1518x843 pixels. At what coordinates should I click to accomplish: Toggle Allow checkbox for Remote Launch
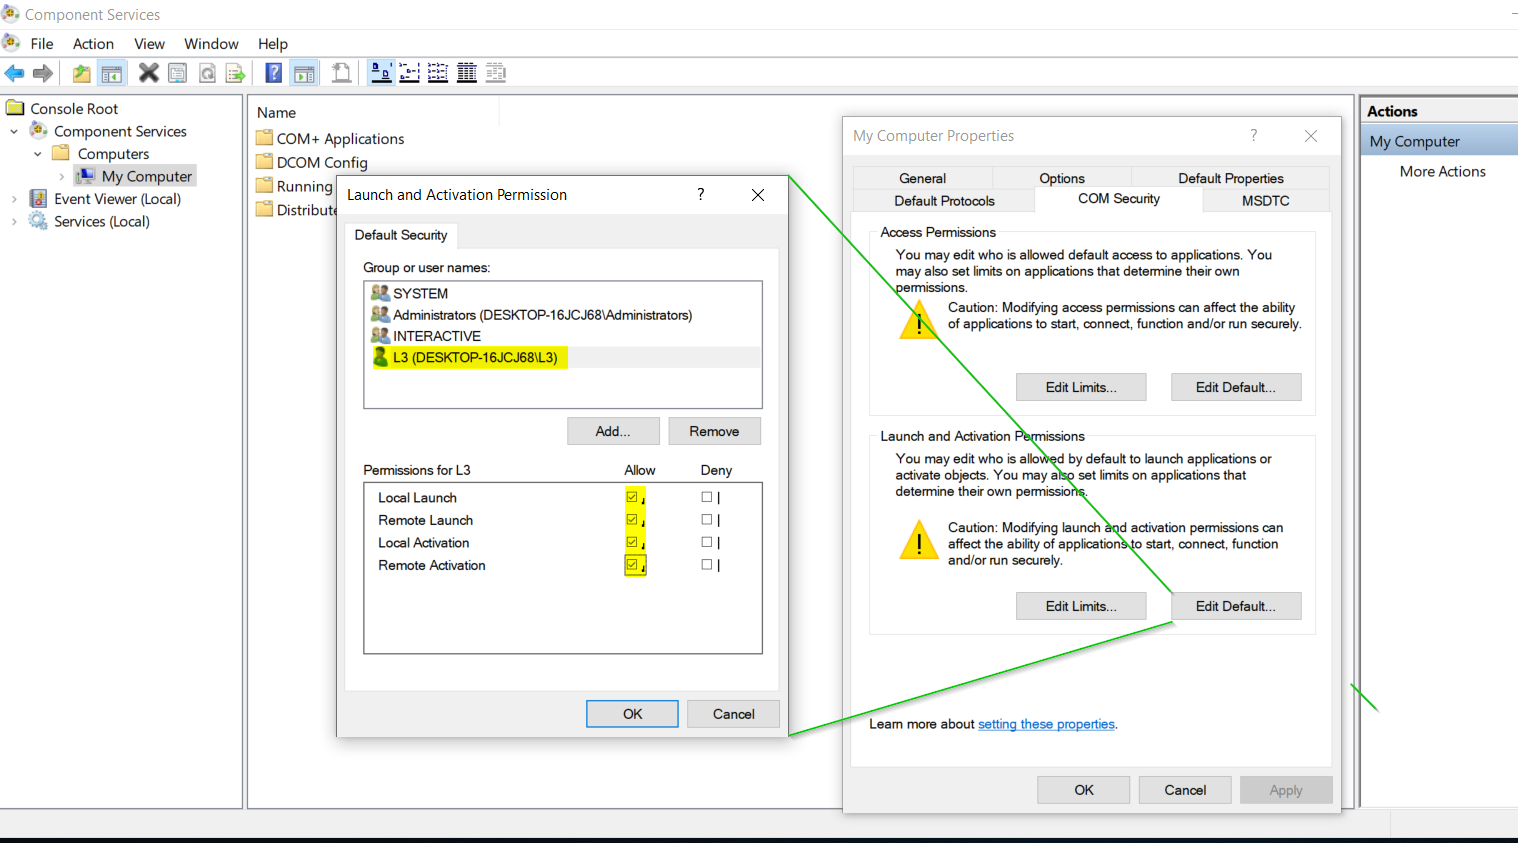click(632, 520)
